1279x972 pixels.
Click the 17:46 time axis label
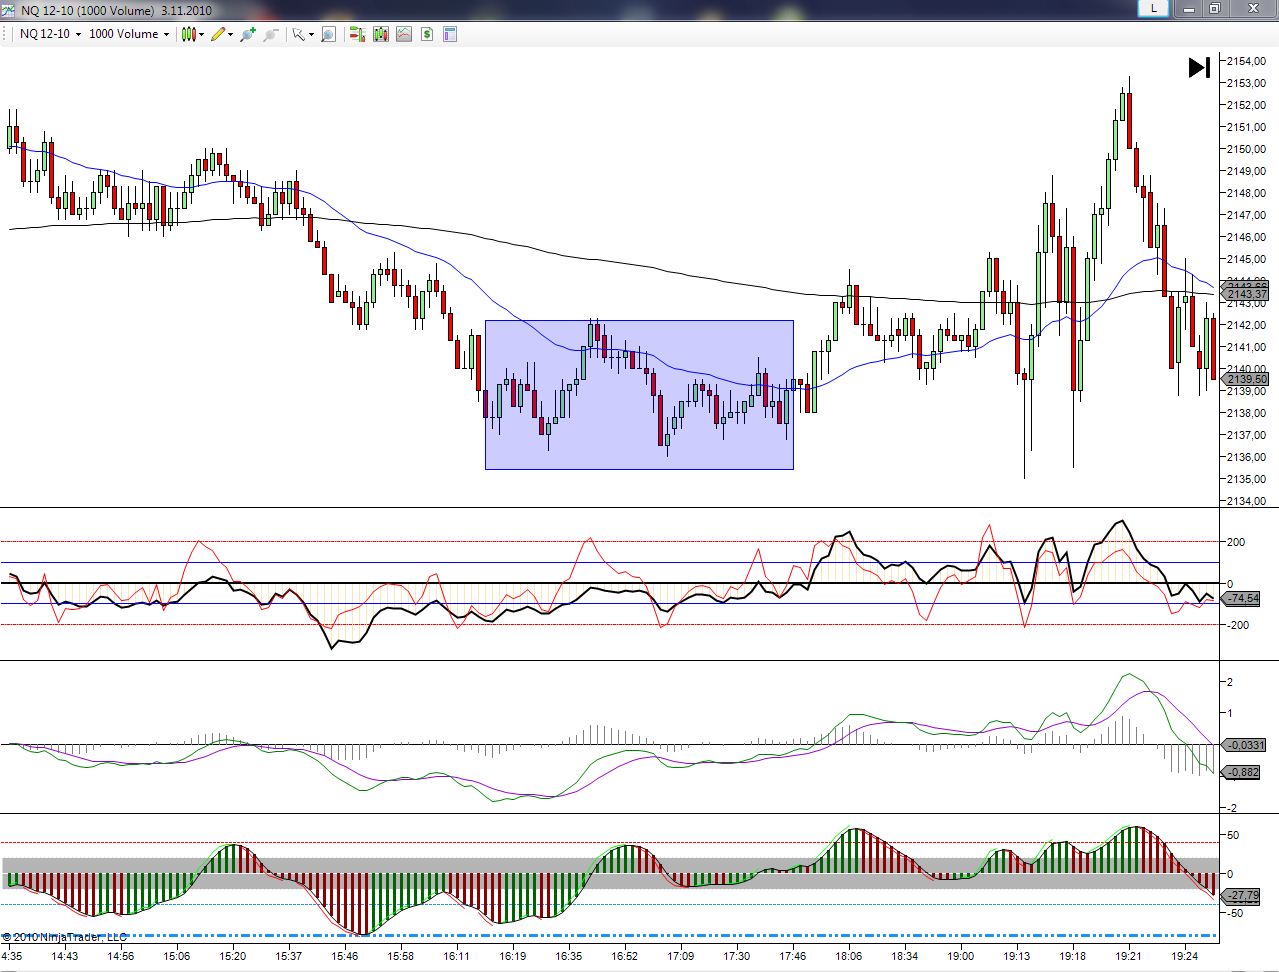(793, 956)
